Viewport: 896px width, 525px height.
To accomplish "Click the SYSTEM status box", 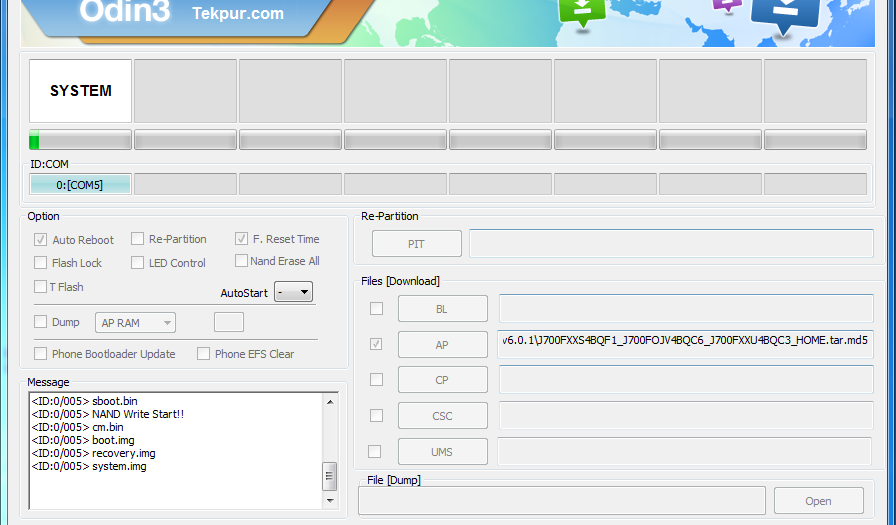I will [81, 91].
